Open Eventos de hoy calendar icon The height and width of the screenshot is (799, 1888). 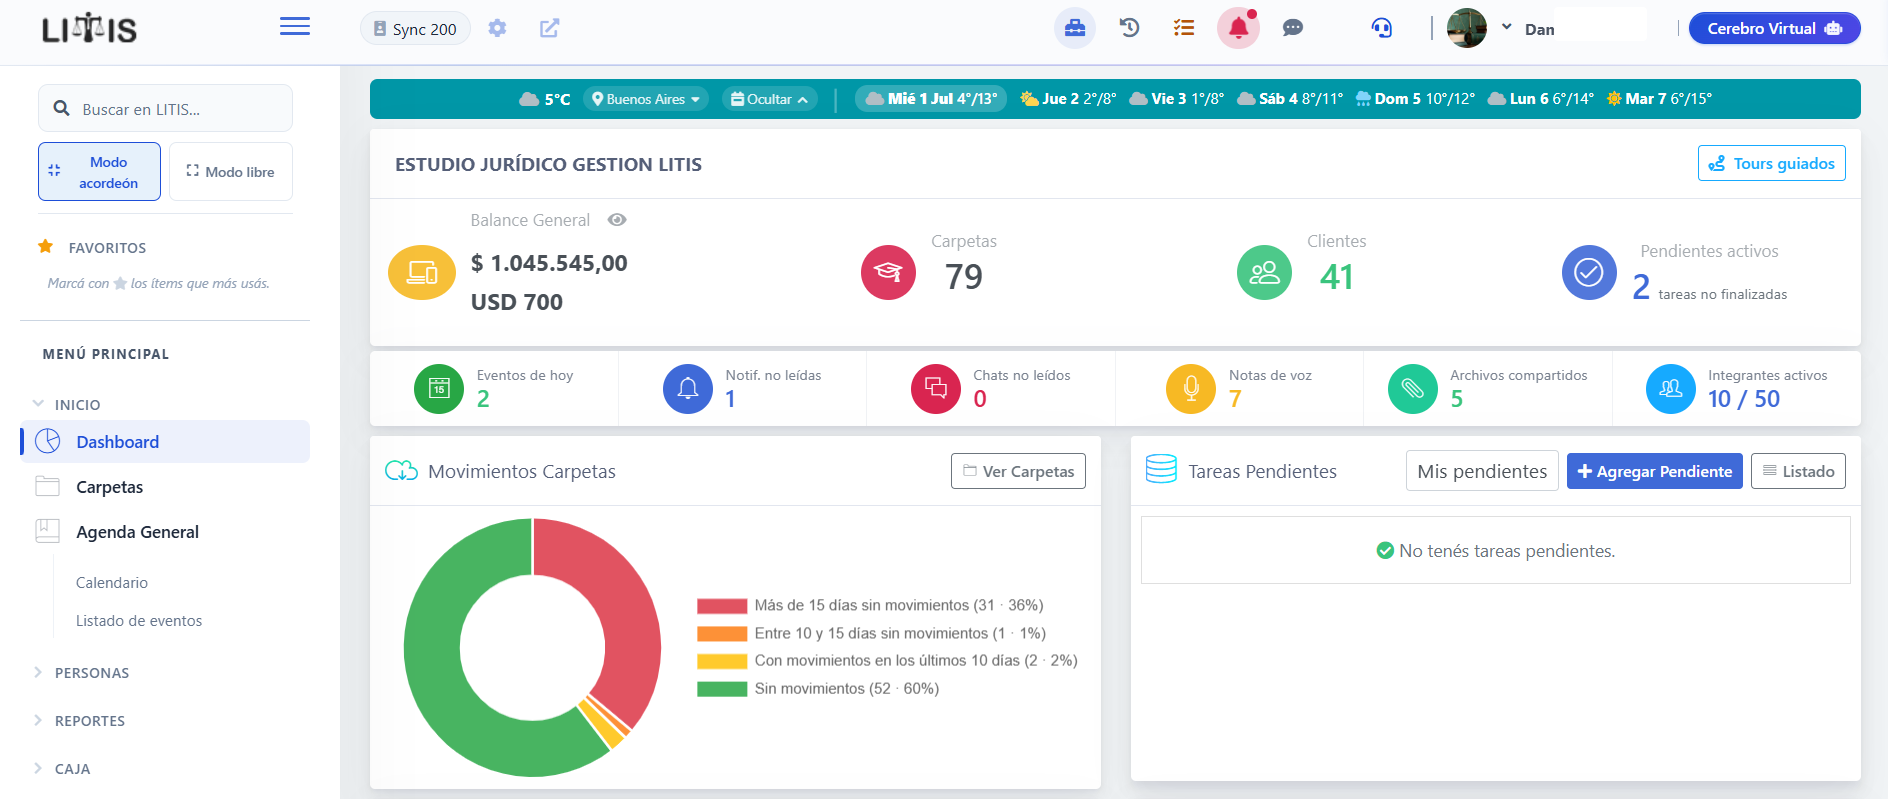tap(439, 389)
